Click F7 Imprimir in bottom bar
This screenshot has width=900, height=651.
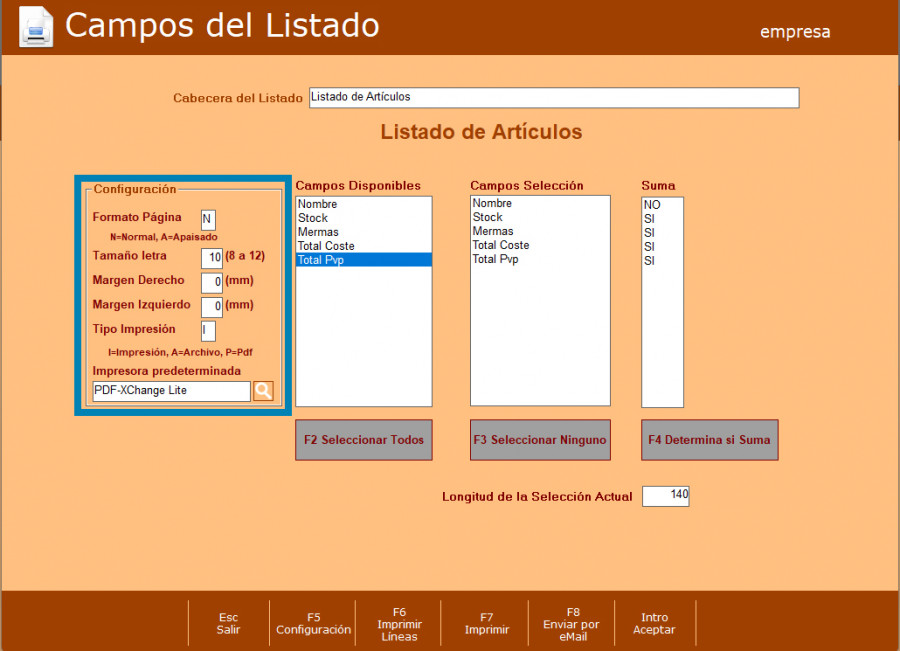point(486,624)
